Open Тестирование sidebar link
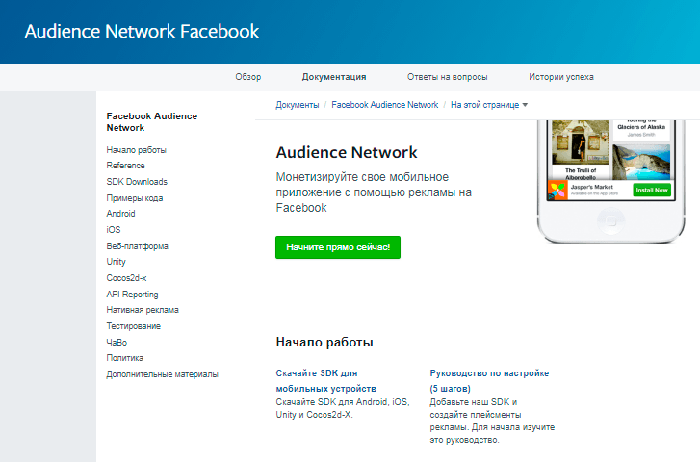700x462 pixels. pos(133,326)
